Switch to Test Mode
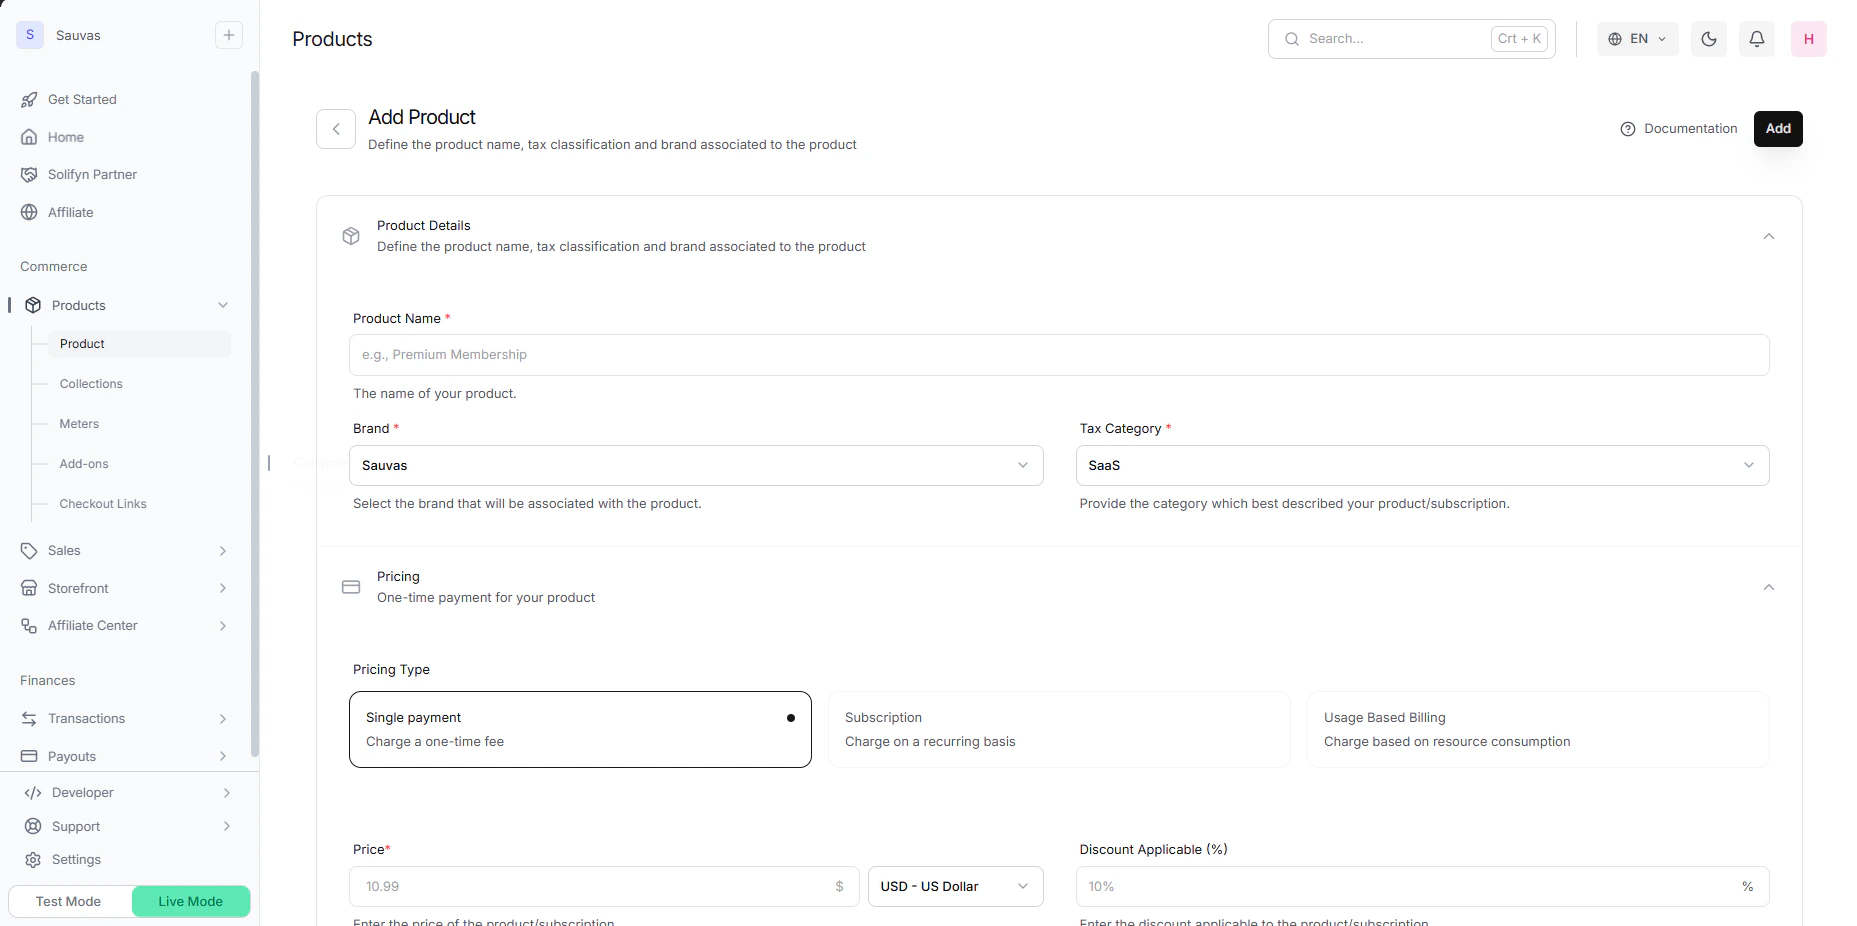 coord(69,901)
